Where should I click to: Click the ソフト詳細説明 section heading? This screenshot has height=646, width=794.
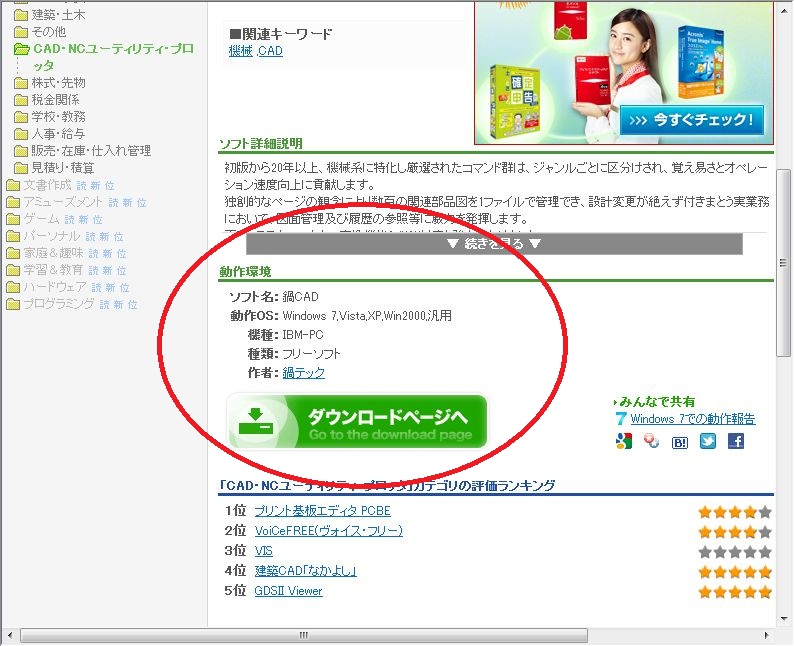pos(261,144)
